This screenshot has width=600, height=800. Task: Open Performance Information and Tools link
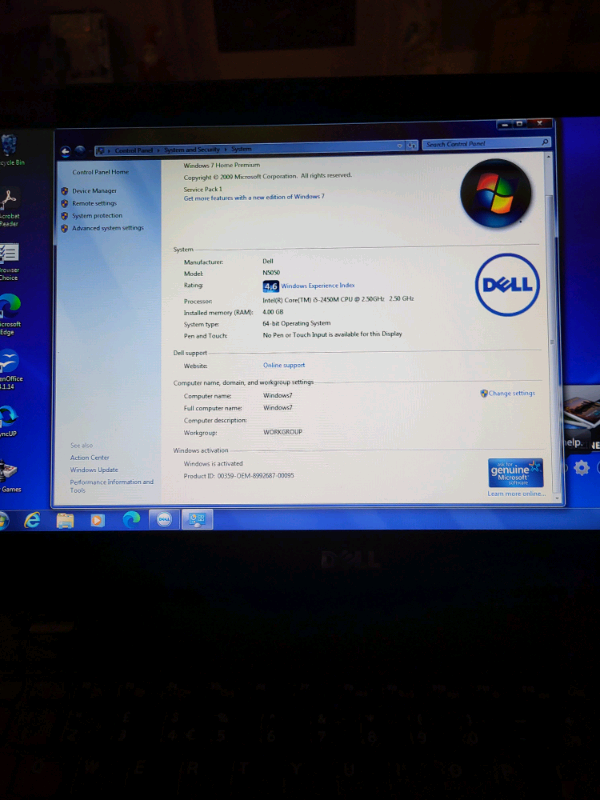pyautogui.click(x=111, y=486)
